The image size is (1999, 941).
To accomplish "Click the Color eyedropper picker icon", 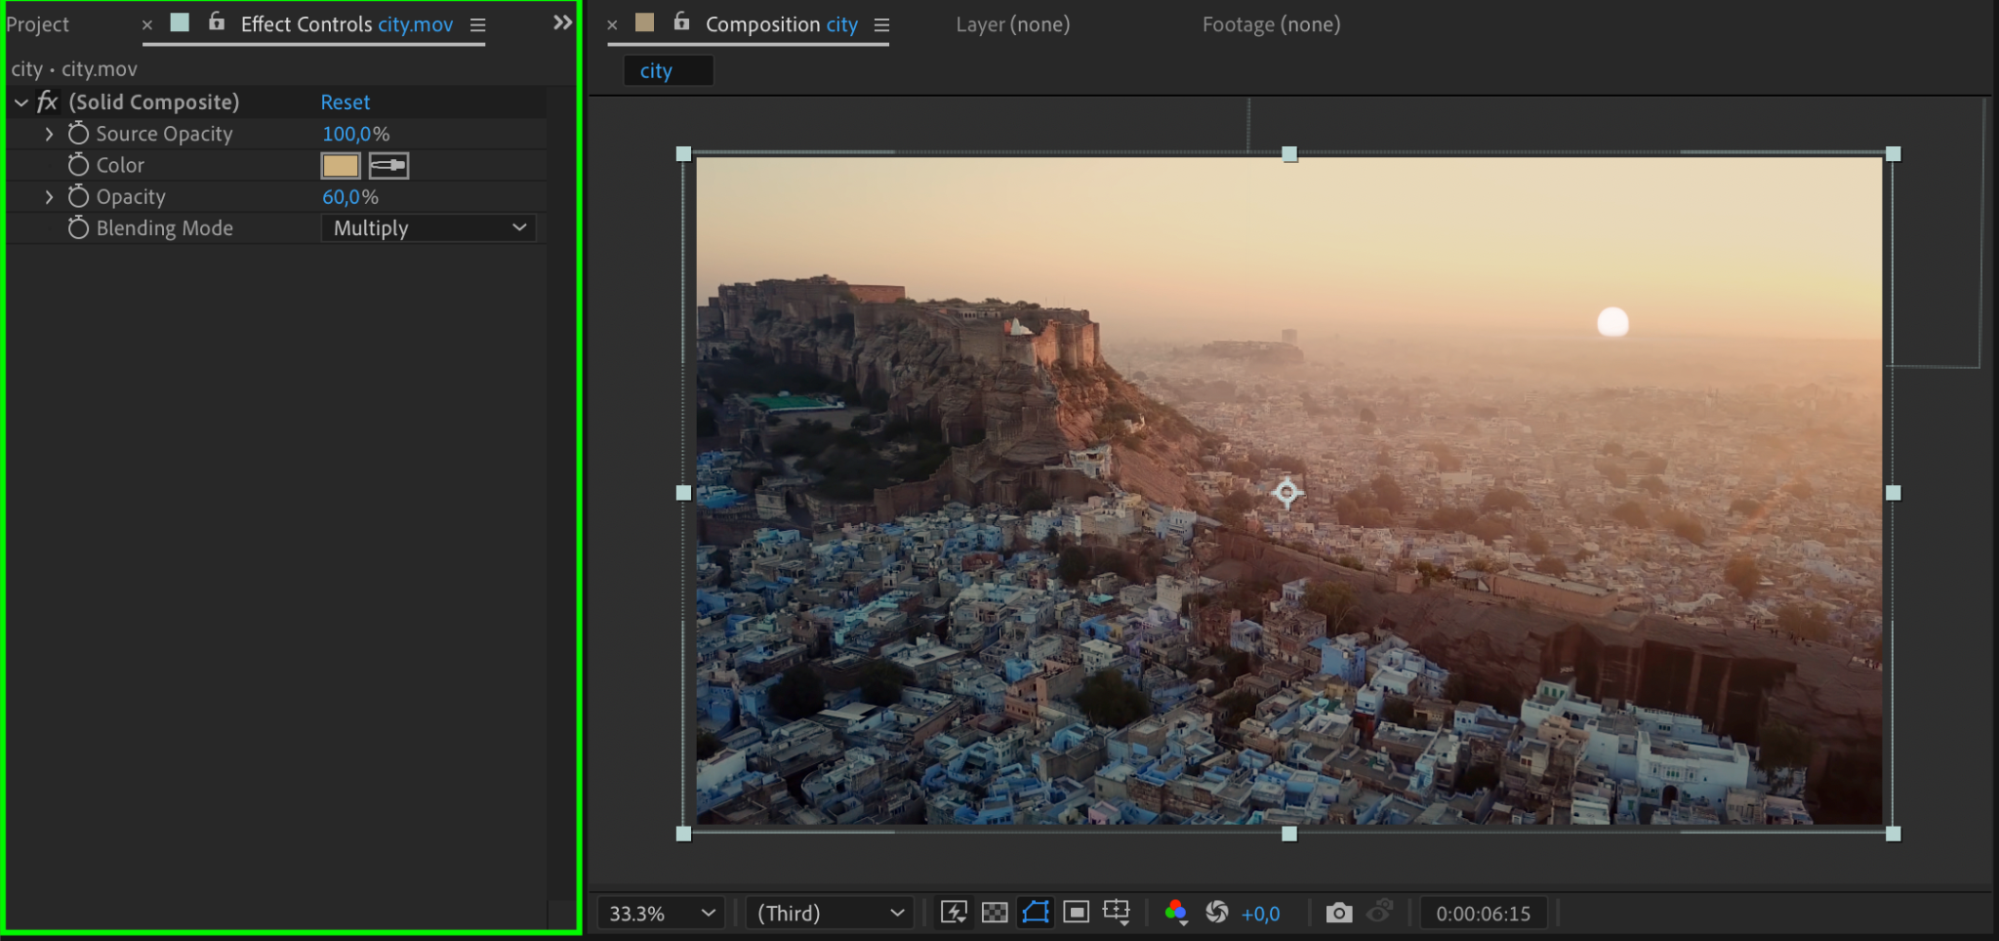I will tap(388, 165).
